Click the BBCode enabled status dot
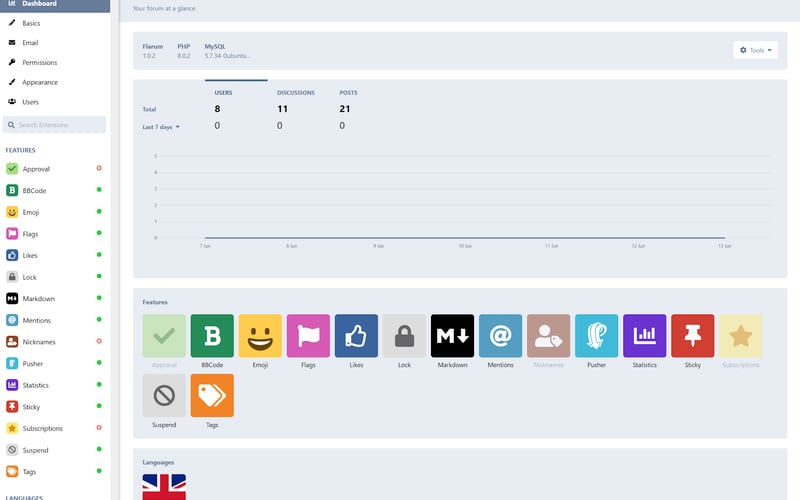 [99, 189]
